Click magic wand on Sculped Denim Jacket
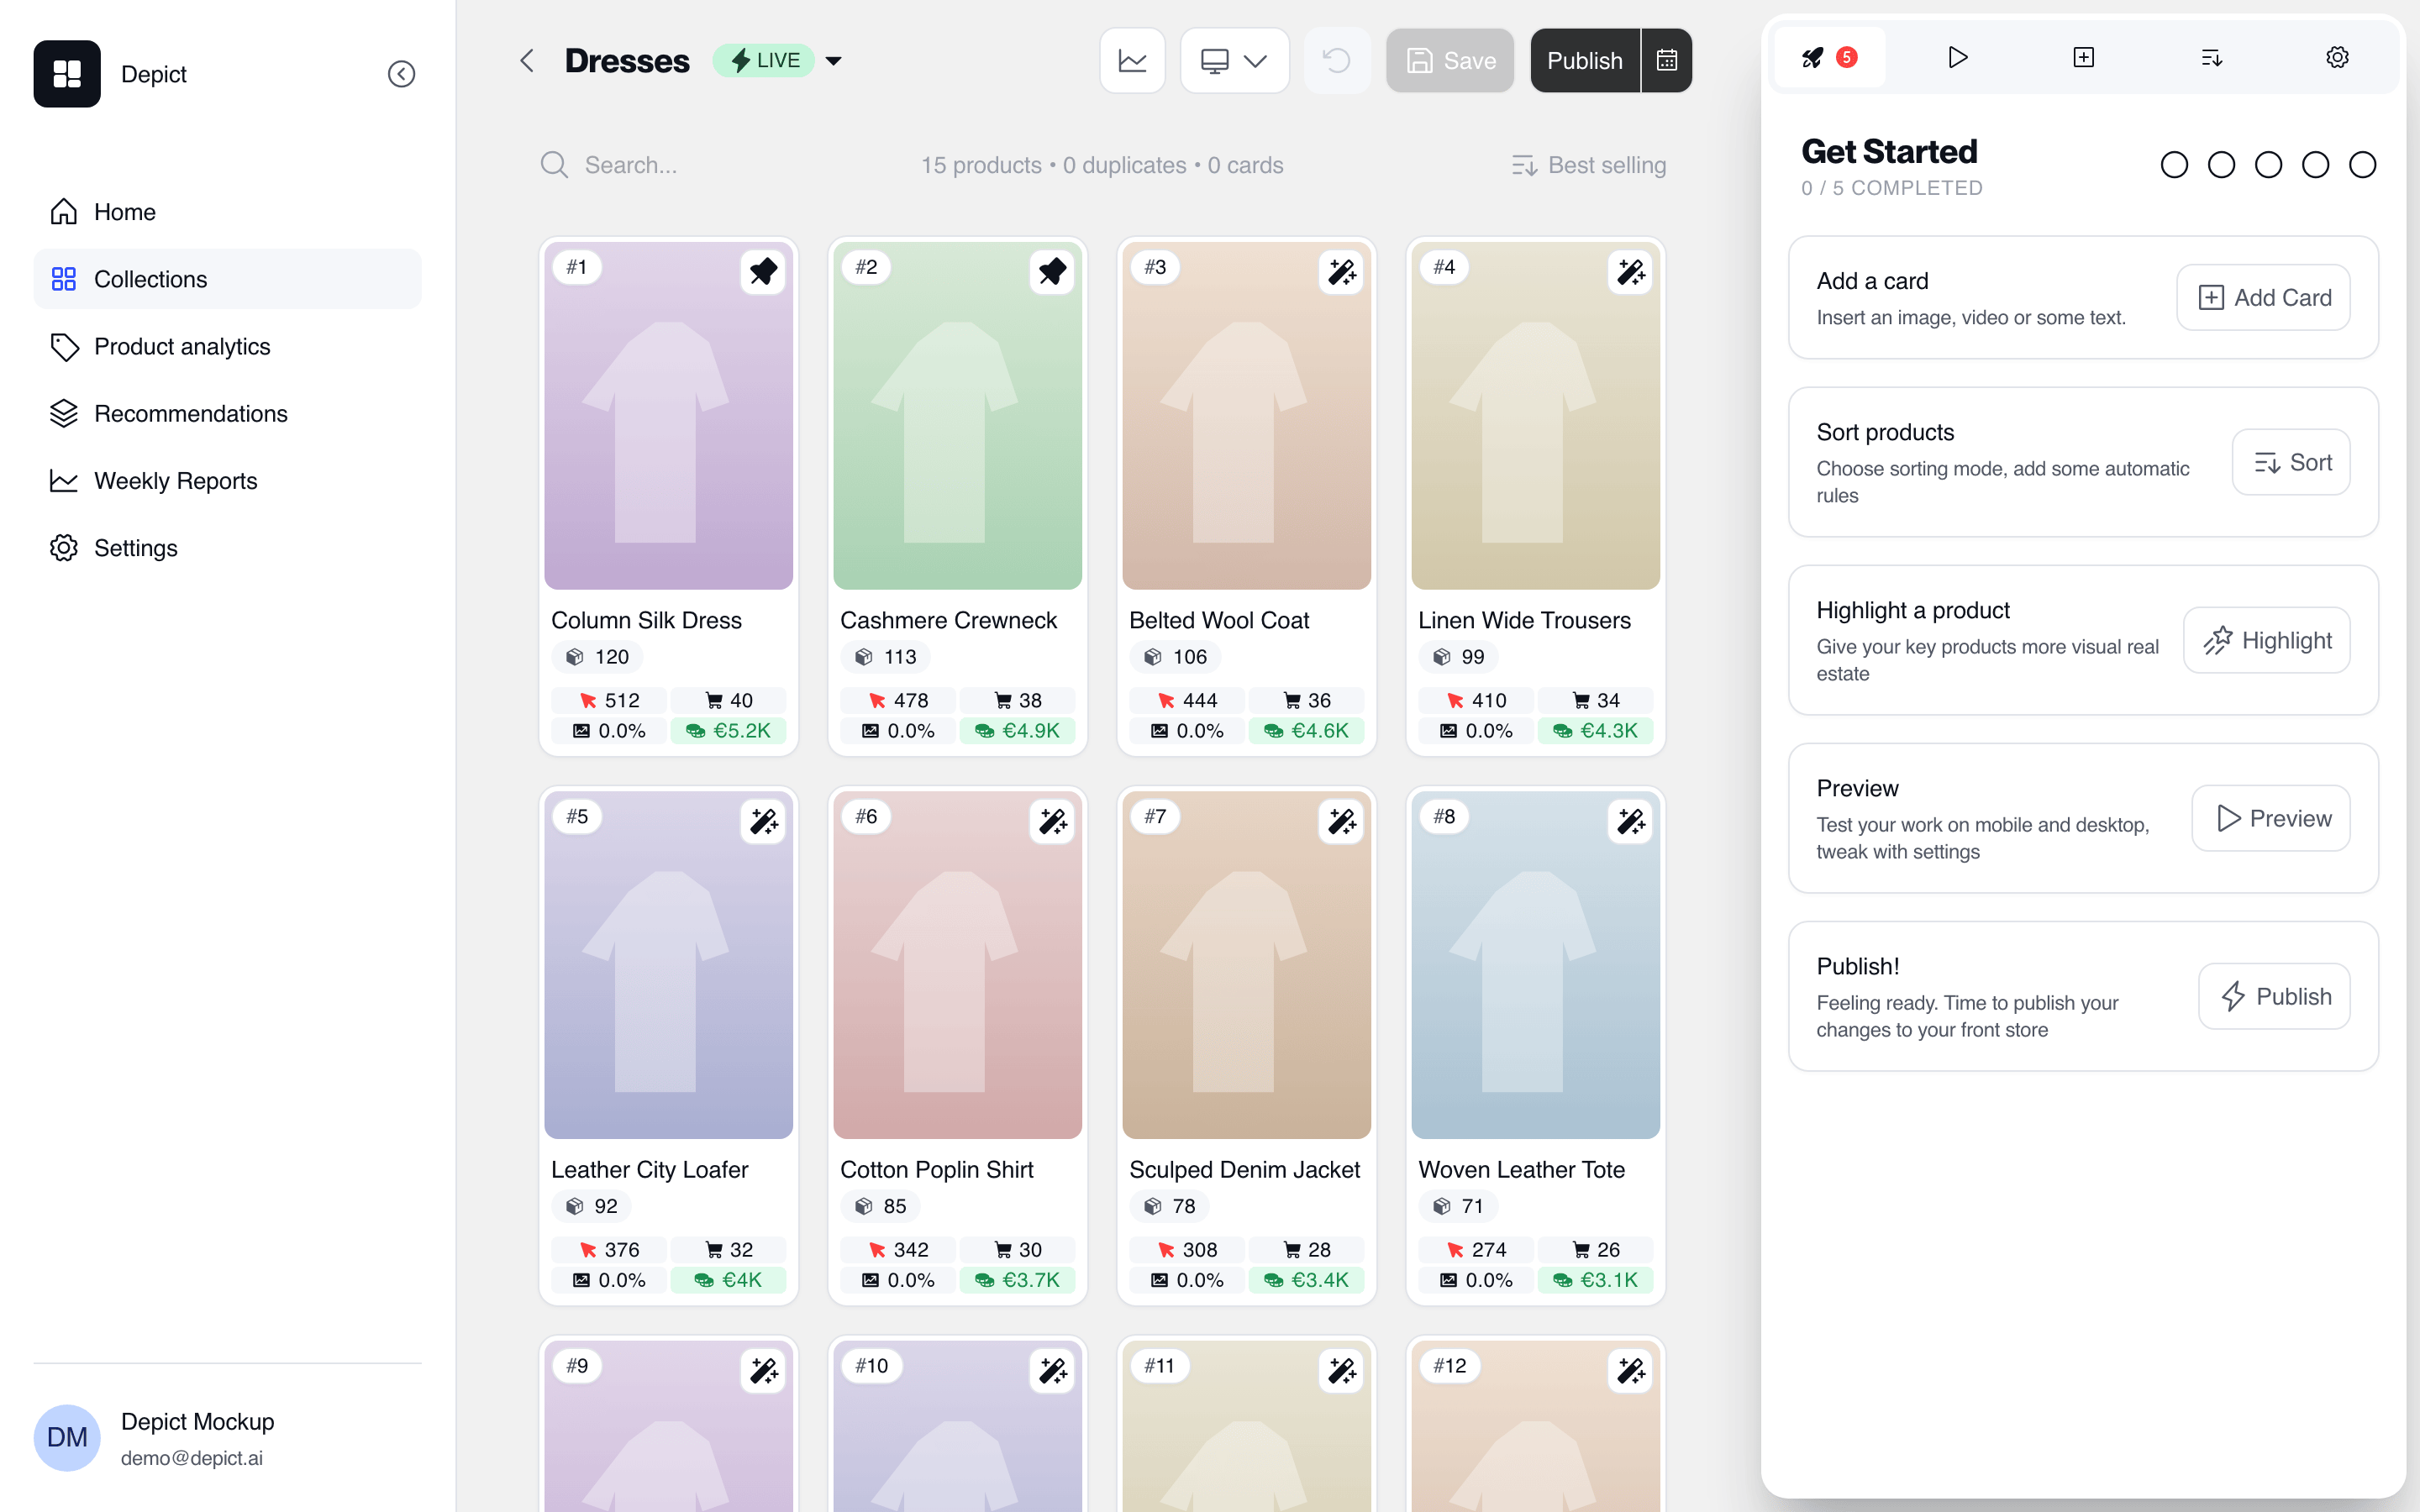This screenshot has width=2420, height=1512. coord(1342,821)
